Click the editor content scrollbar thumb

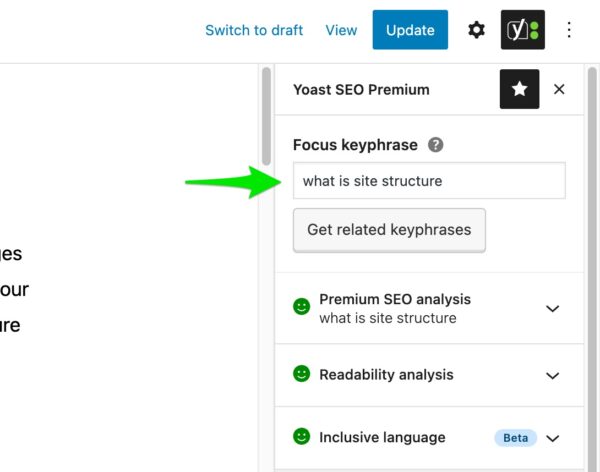pyautogui.click(x=267, y=116)
